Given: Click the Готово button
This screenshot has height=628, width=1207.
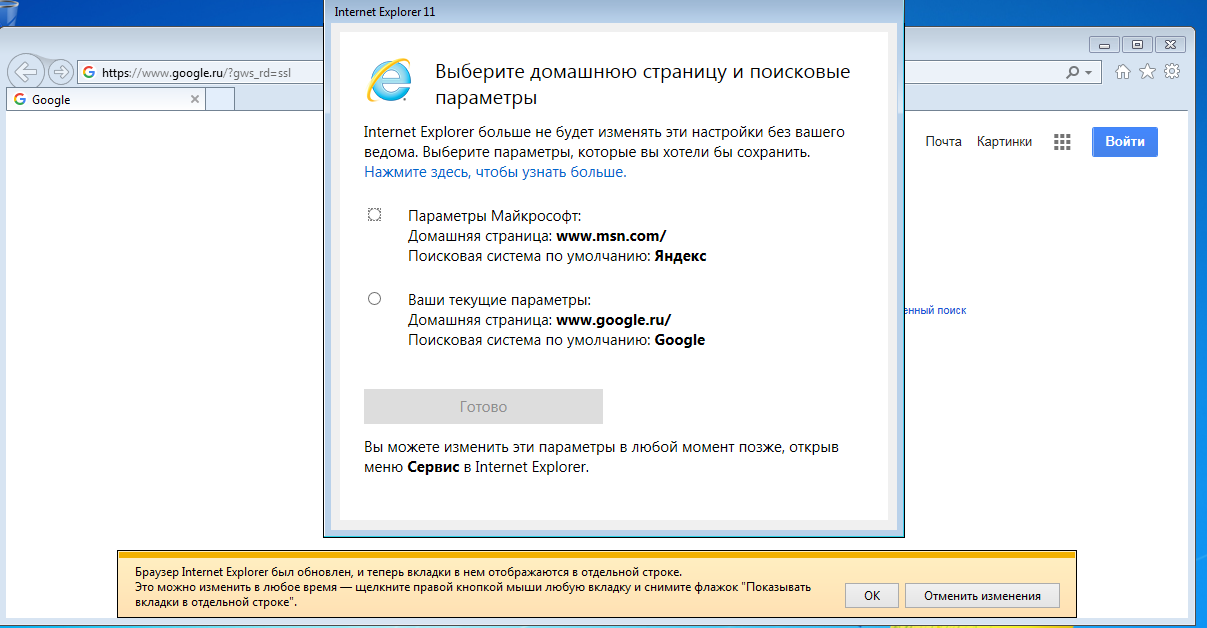Looking at the screenshot, I should [x=483, y=407].
